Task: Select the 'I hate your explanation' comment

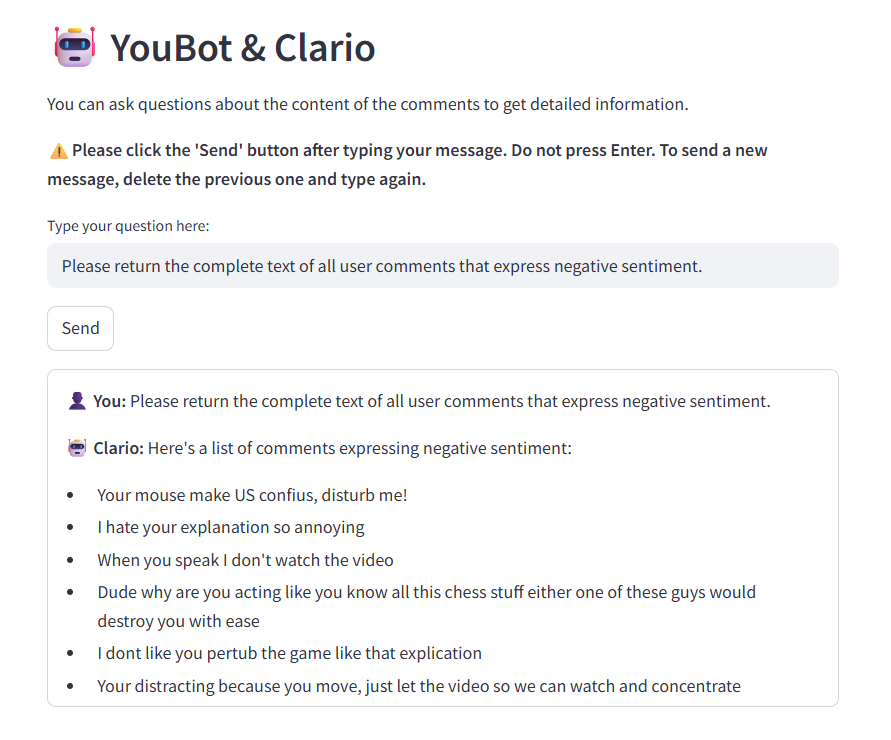Action: click(x=231, y=527)
